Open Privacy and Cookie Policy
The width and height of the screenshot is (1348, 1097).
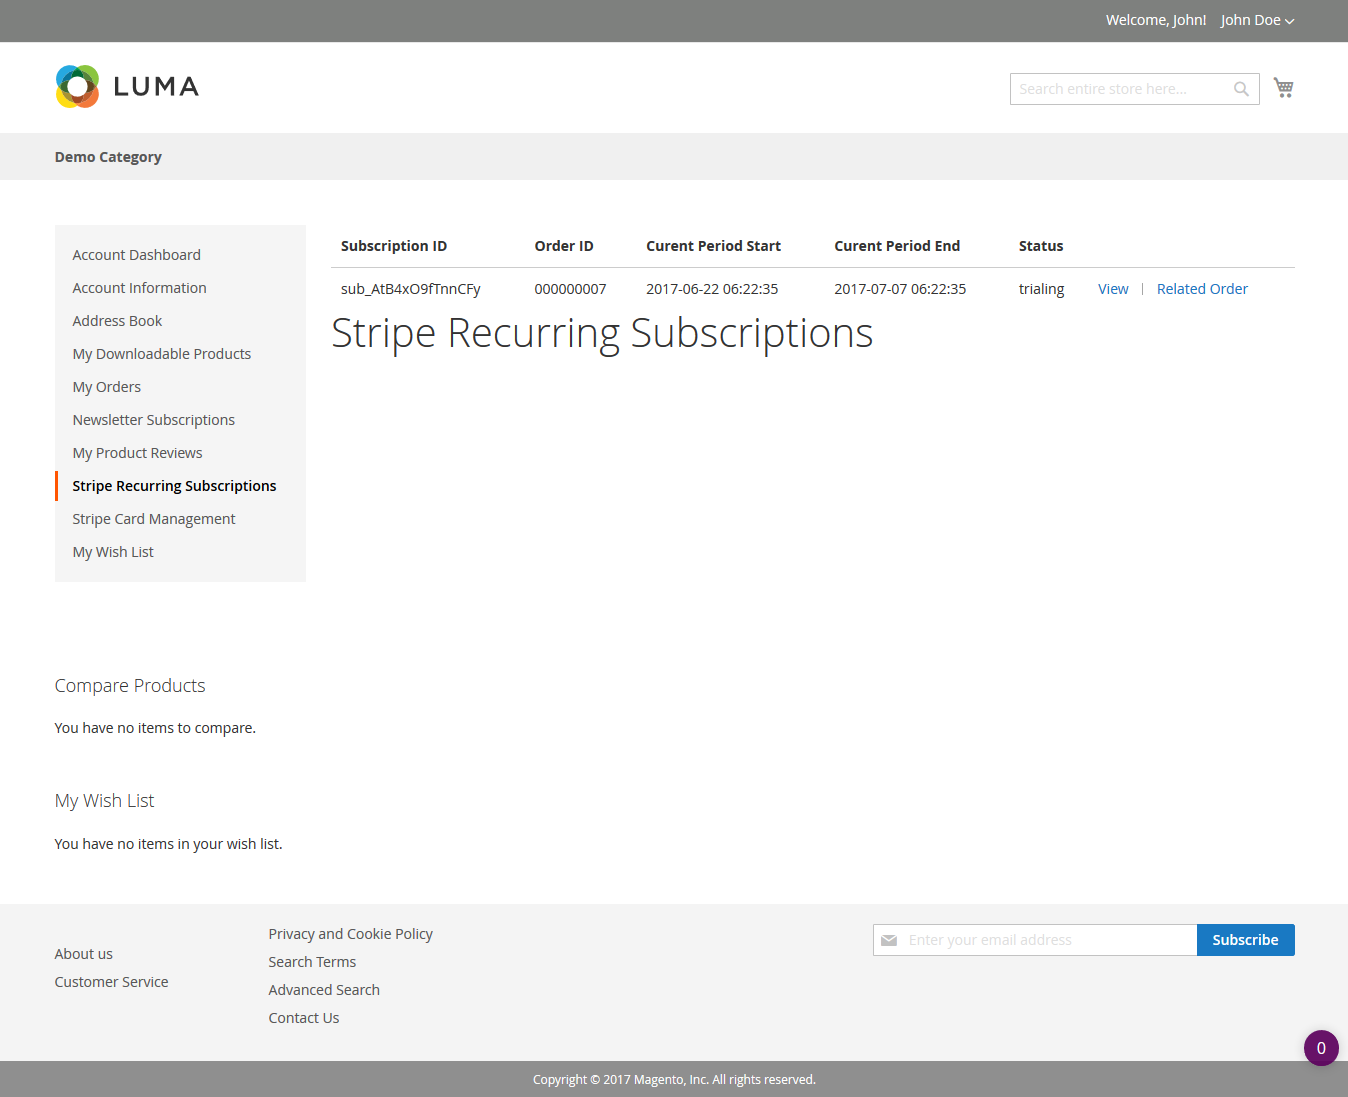pyautogui.click(x=351, y=934)
